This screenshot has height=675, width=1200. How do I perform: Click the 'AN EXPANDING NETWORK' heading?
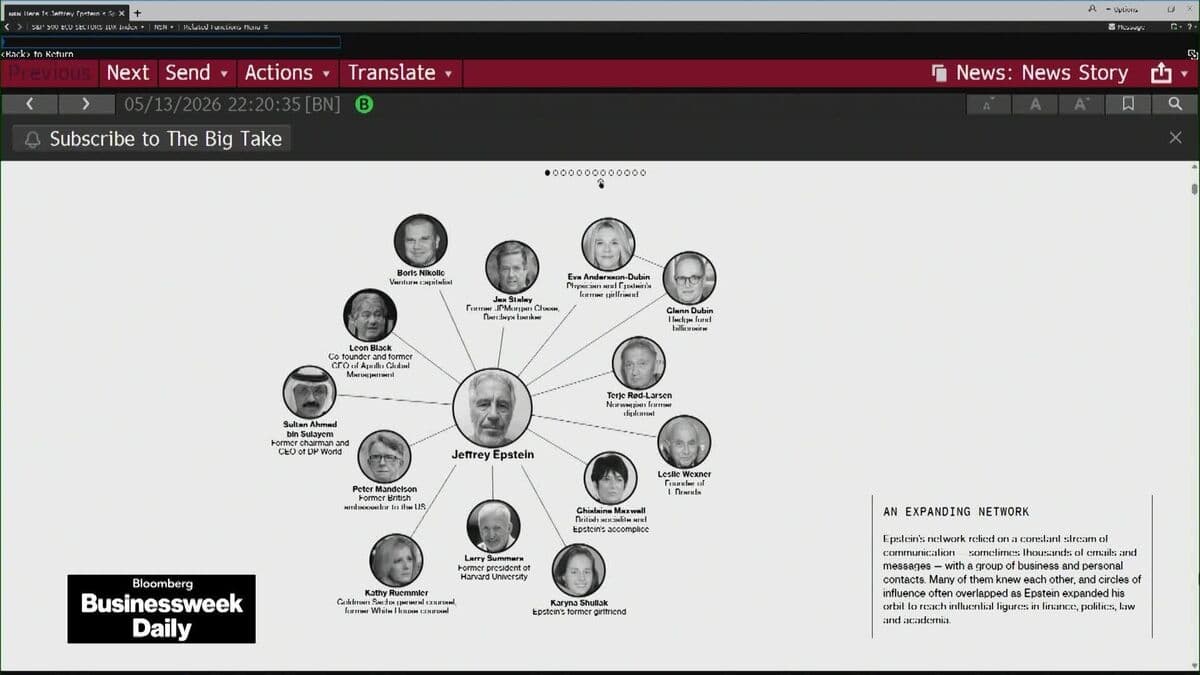pos(956,512)
